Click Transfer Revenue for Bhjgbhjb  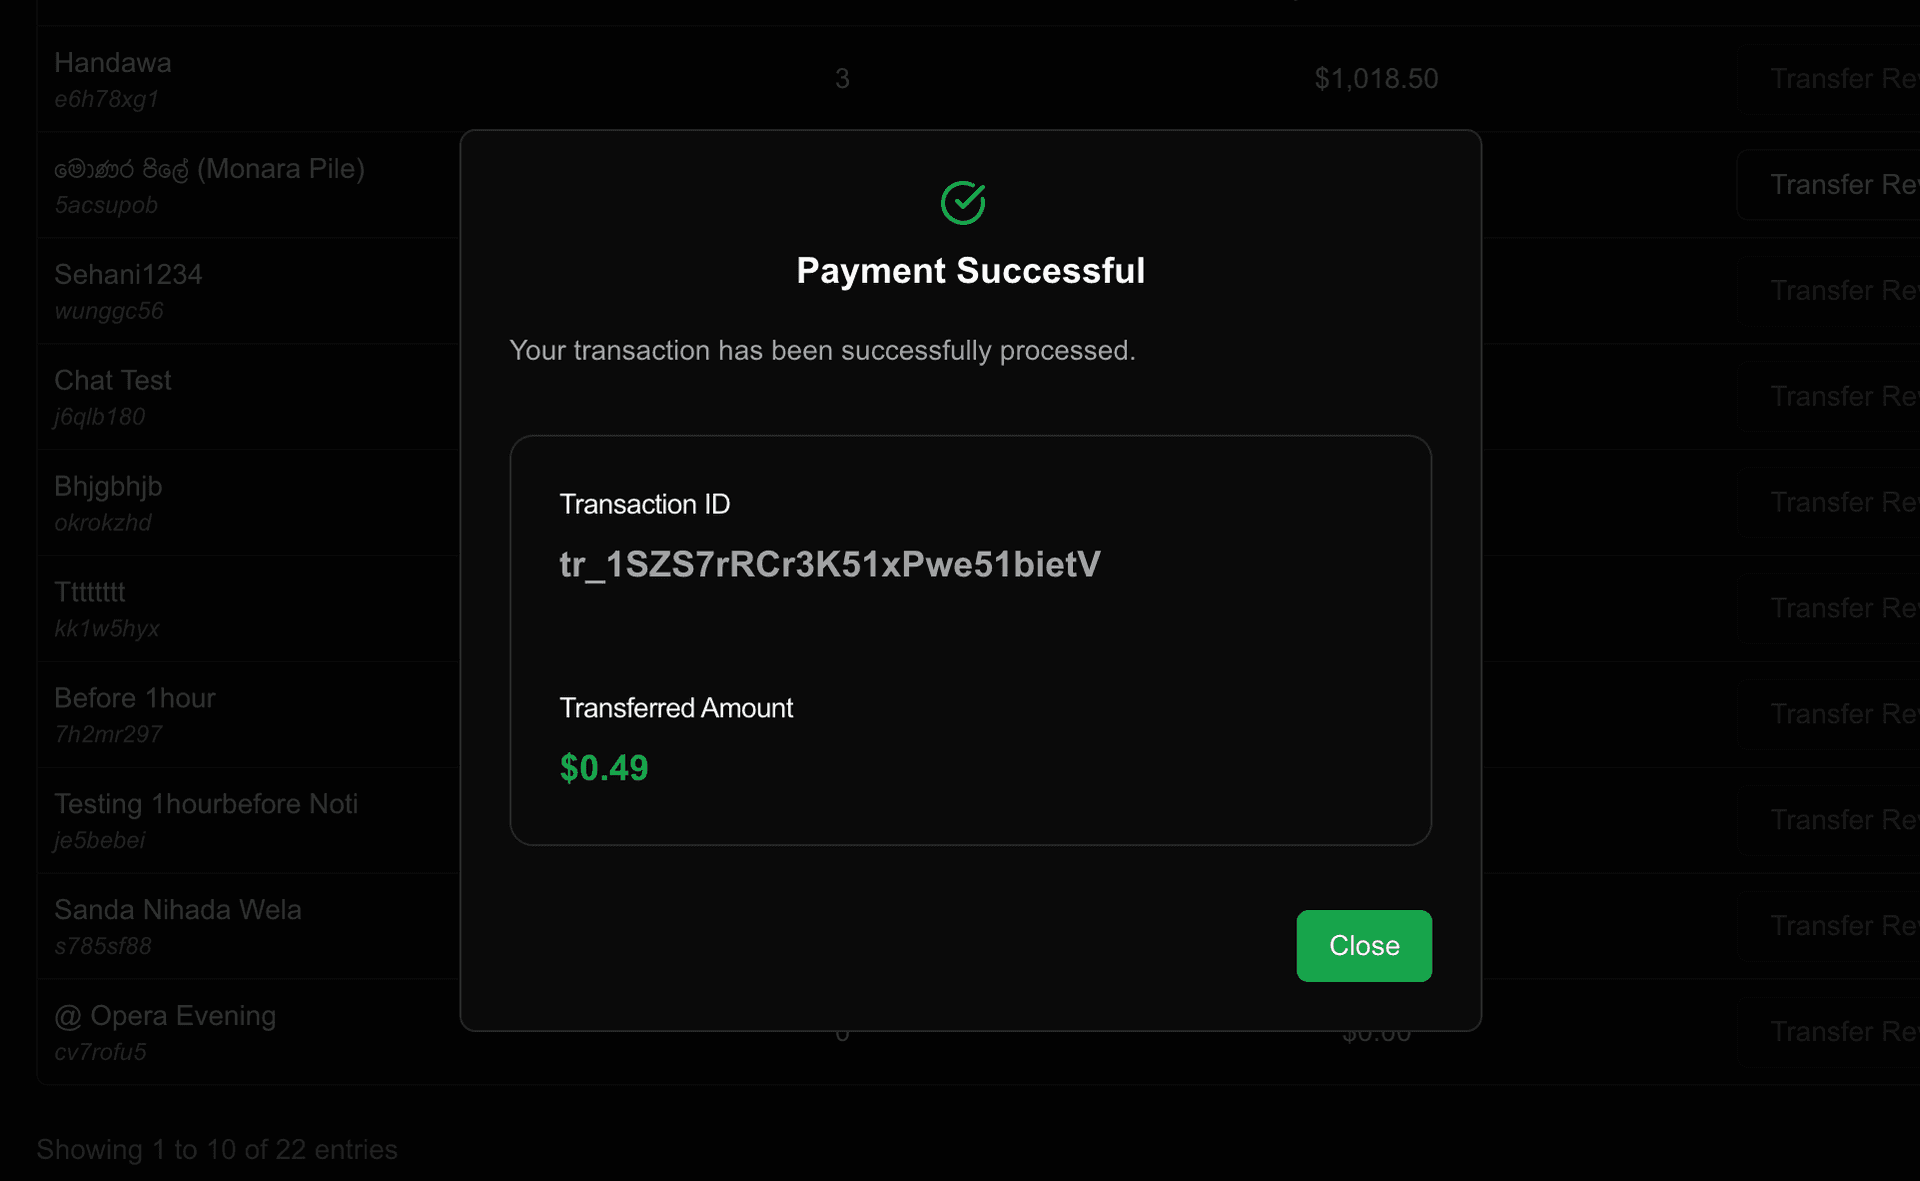(x=1843, y=502)
